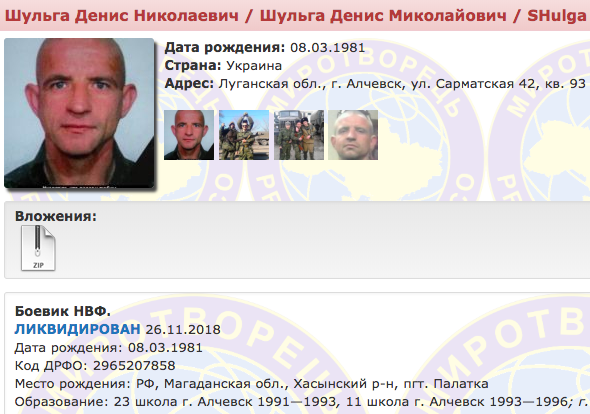Enlarge the large main profile photo
This screenshot has width=590, height=414.
79,113
